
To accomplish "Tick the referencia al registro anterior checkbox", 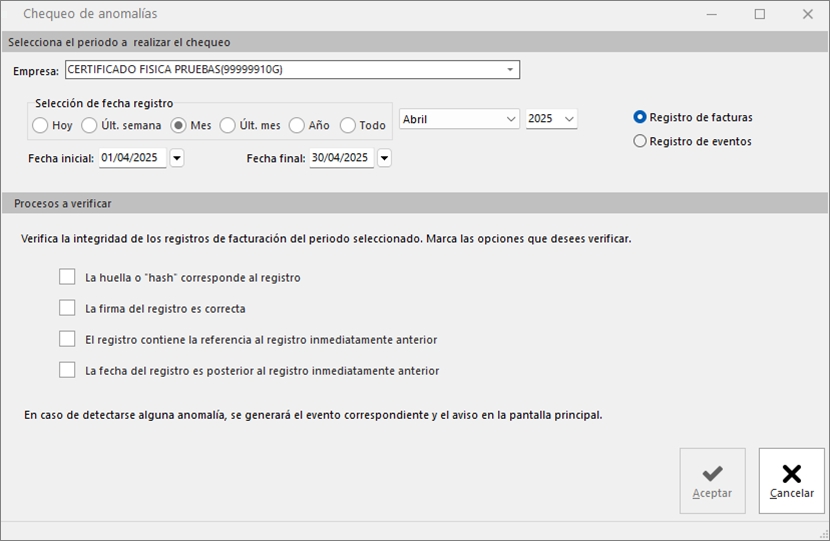I will click(x=67, y=339).
